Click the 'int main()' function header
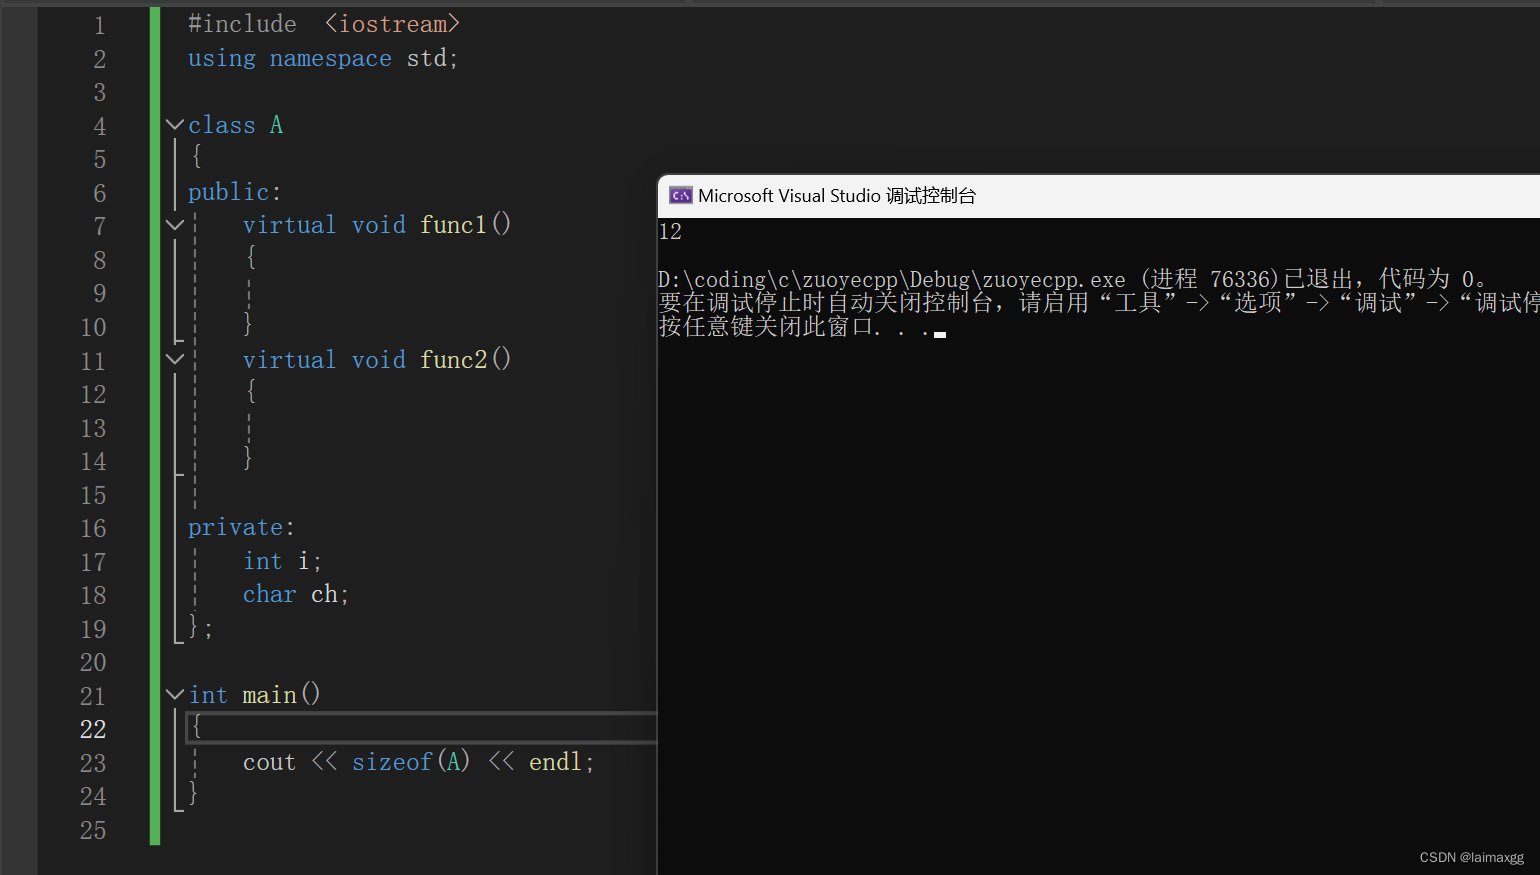The width and height of the screenshot is (1540, 875). point(255,694)
